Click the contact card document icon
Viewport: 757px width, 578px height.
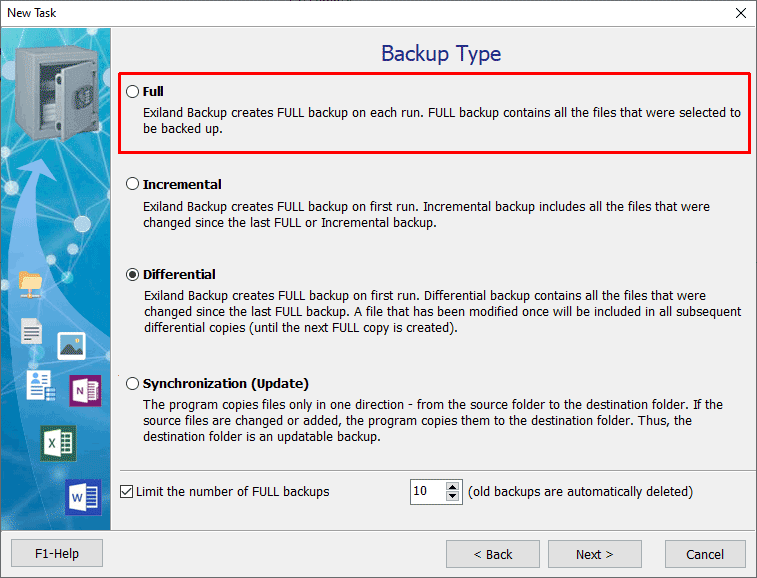click(x=41, y=386)
